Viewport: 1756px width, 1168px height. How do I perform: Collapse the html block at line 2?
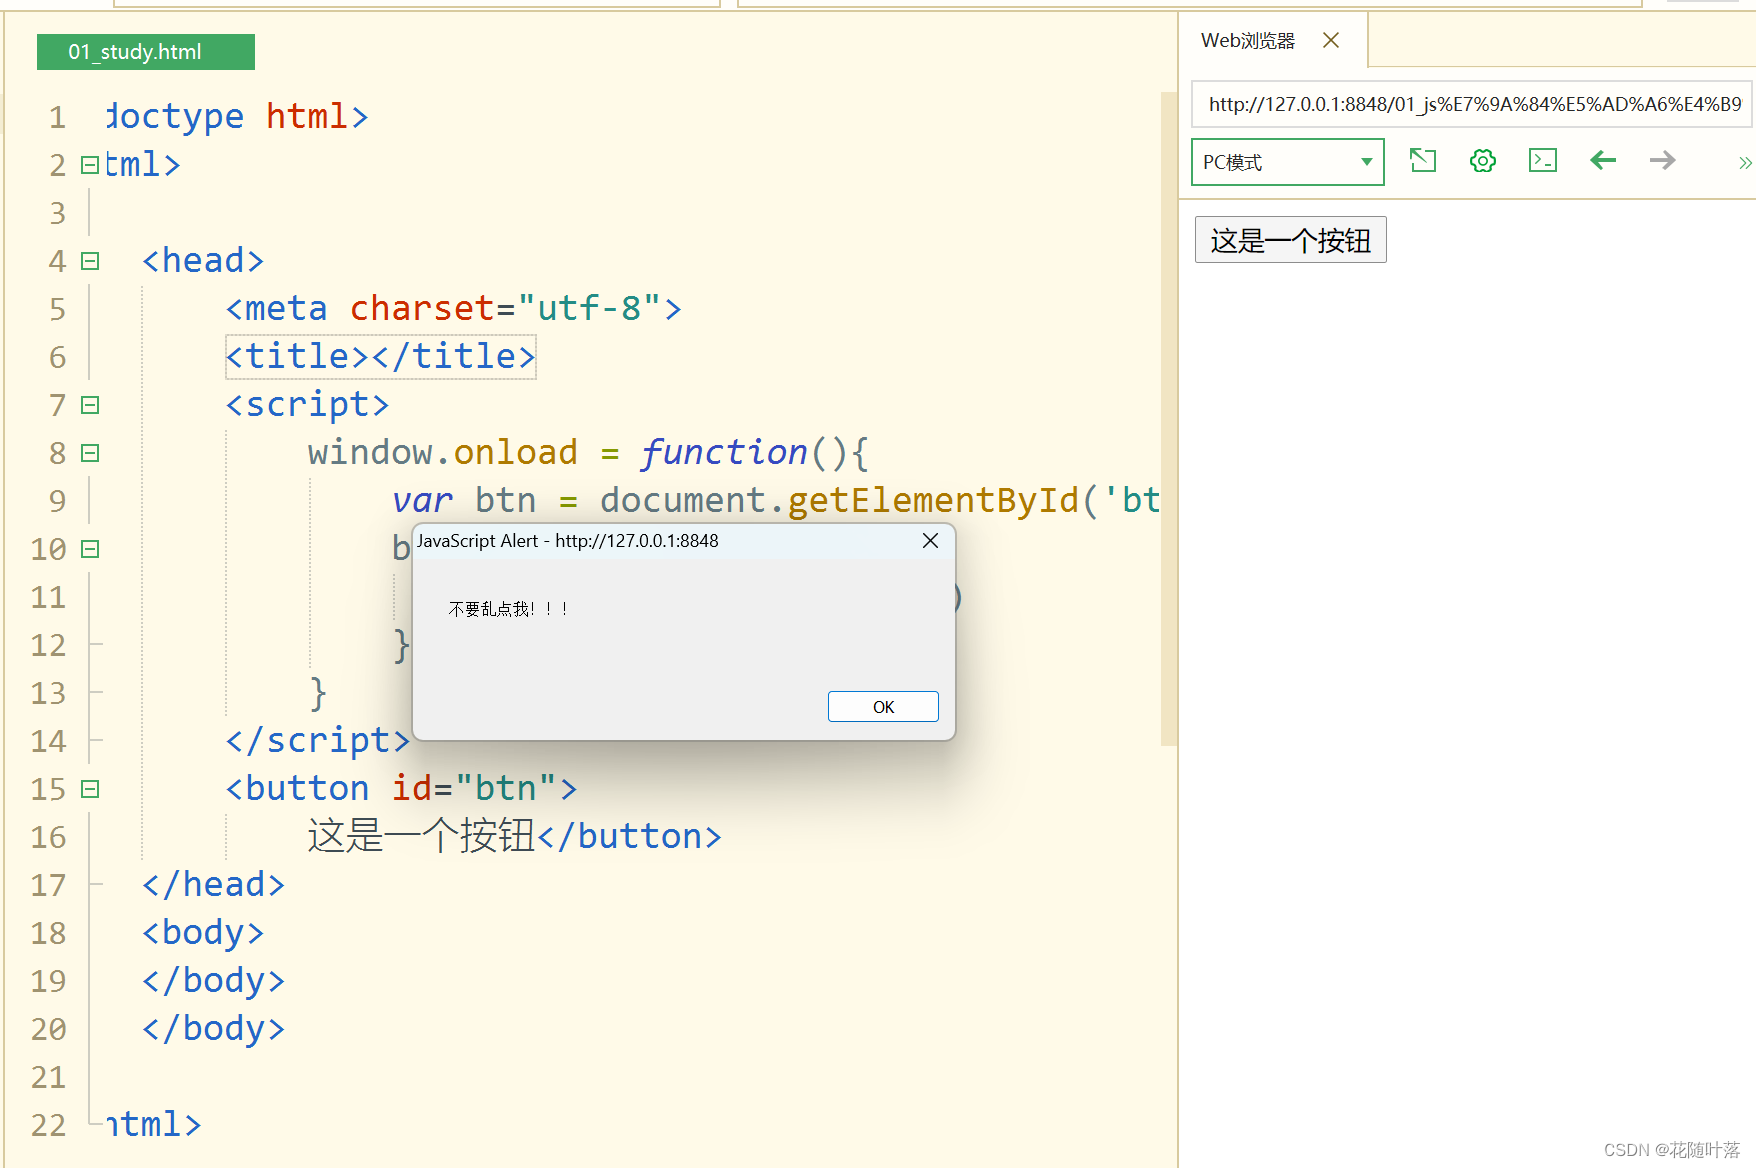(x=90, y=165)
